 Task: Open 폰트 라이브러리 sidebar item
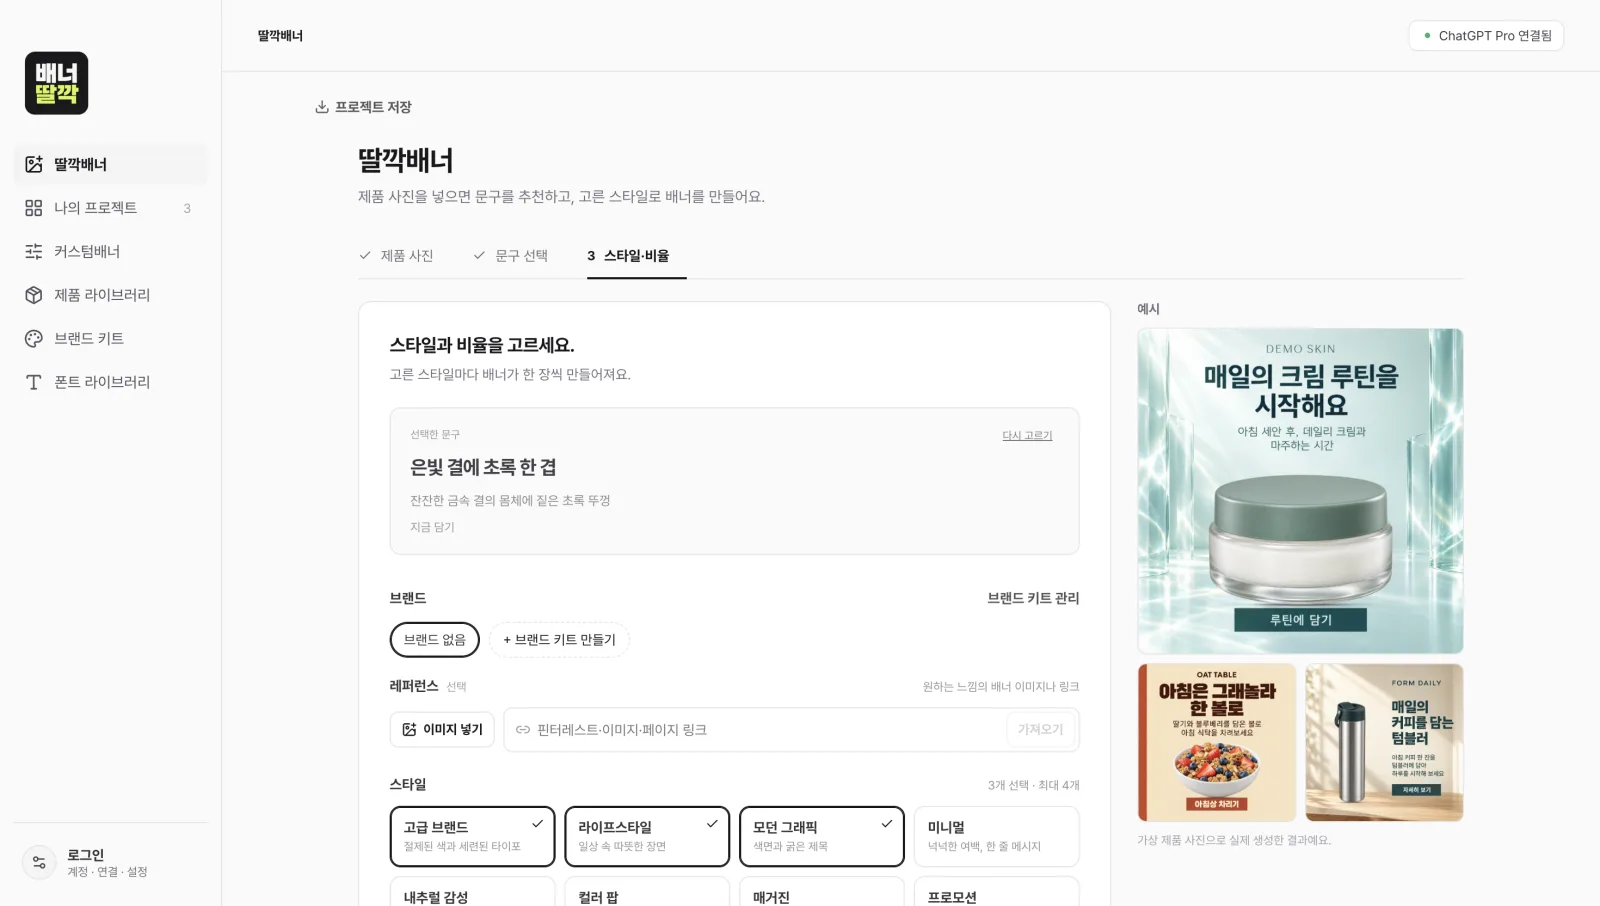click(110, 382)
